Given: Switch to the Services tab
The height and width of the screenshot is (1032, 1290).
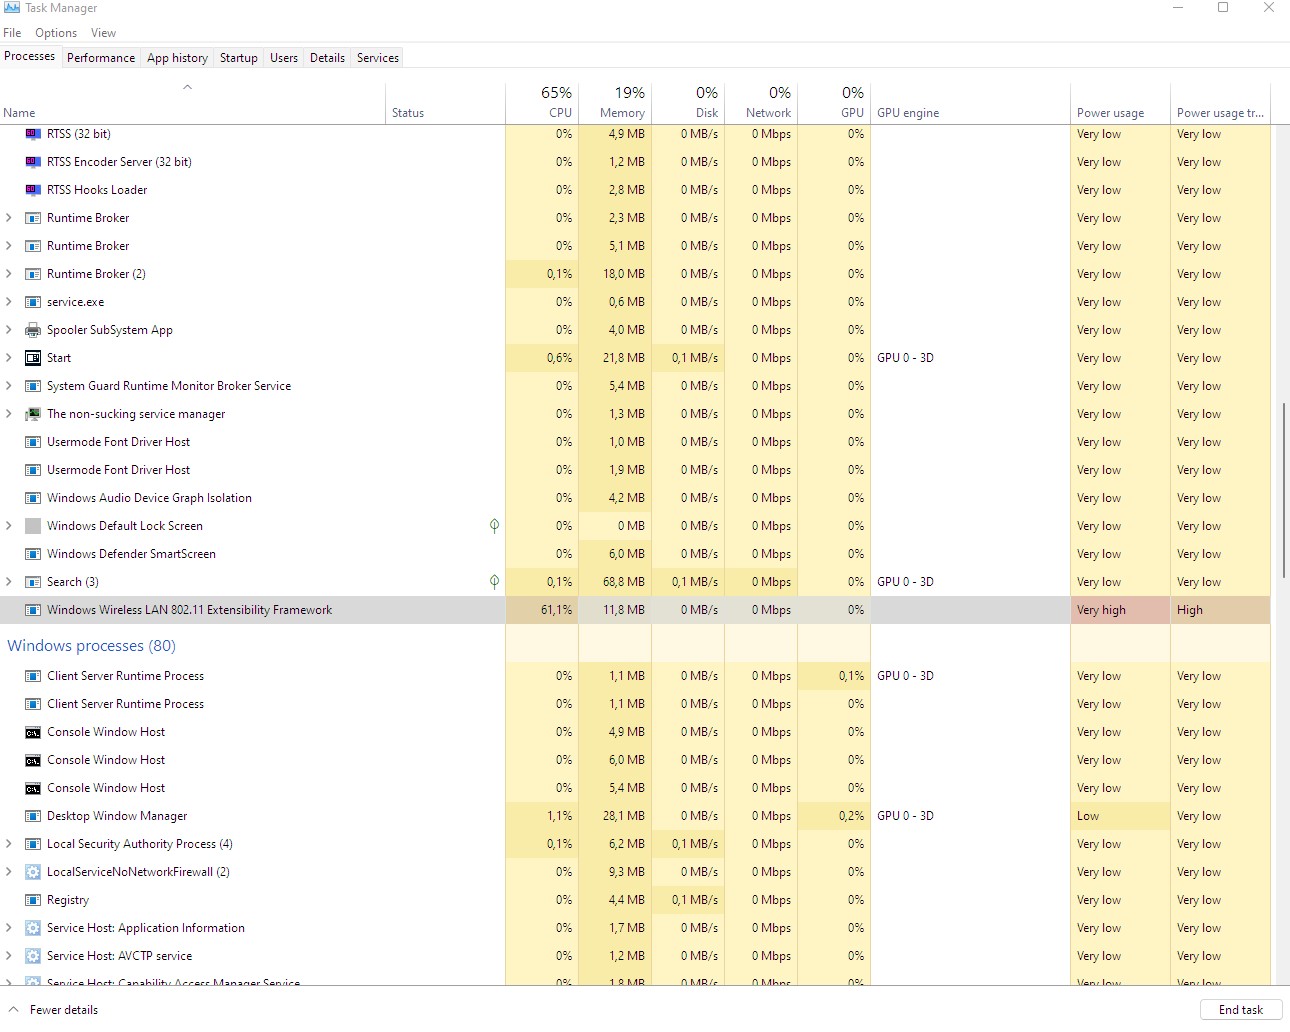Looking at the screenshot, I should click(x=378, y=58).
